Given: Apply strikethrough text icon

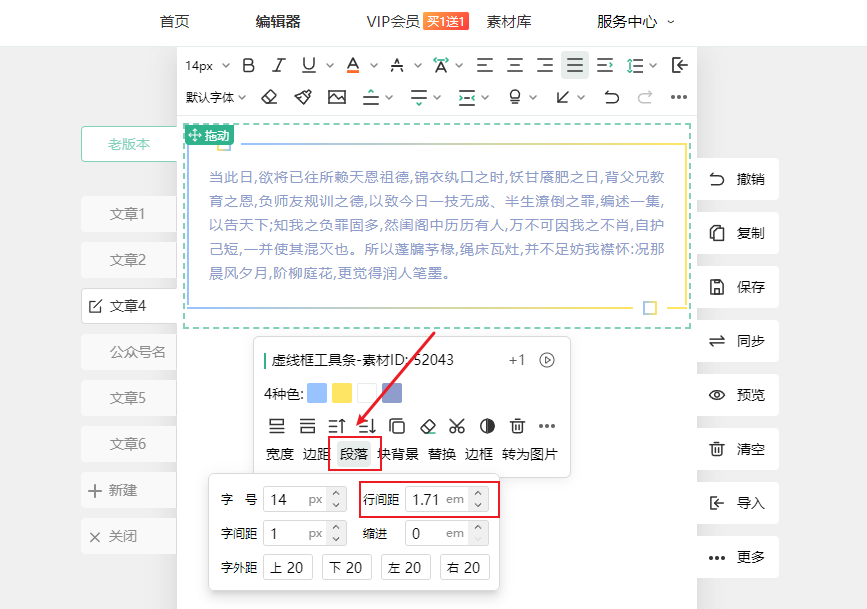Looking at the screenshot, I should pyautogui.click(x=396, y=65).
